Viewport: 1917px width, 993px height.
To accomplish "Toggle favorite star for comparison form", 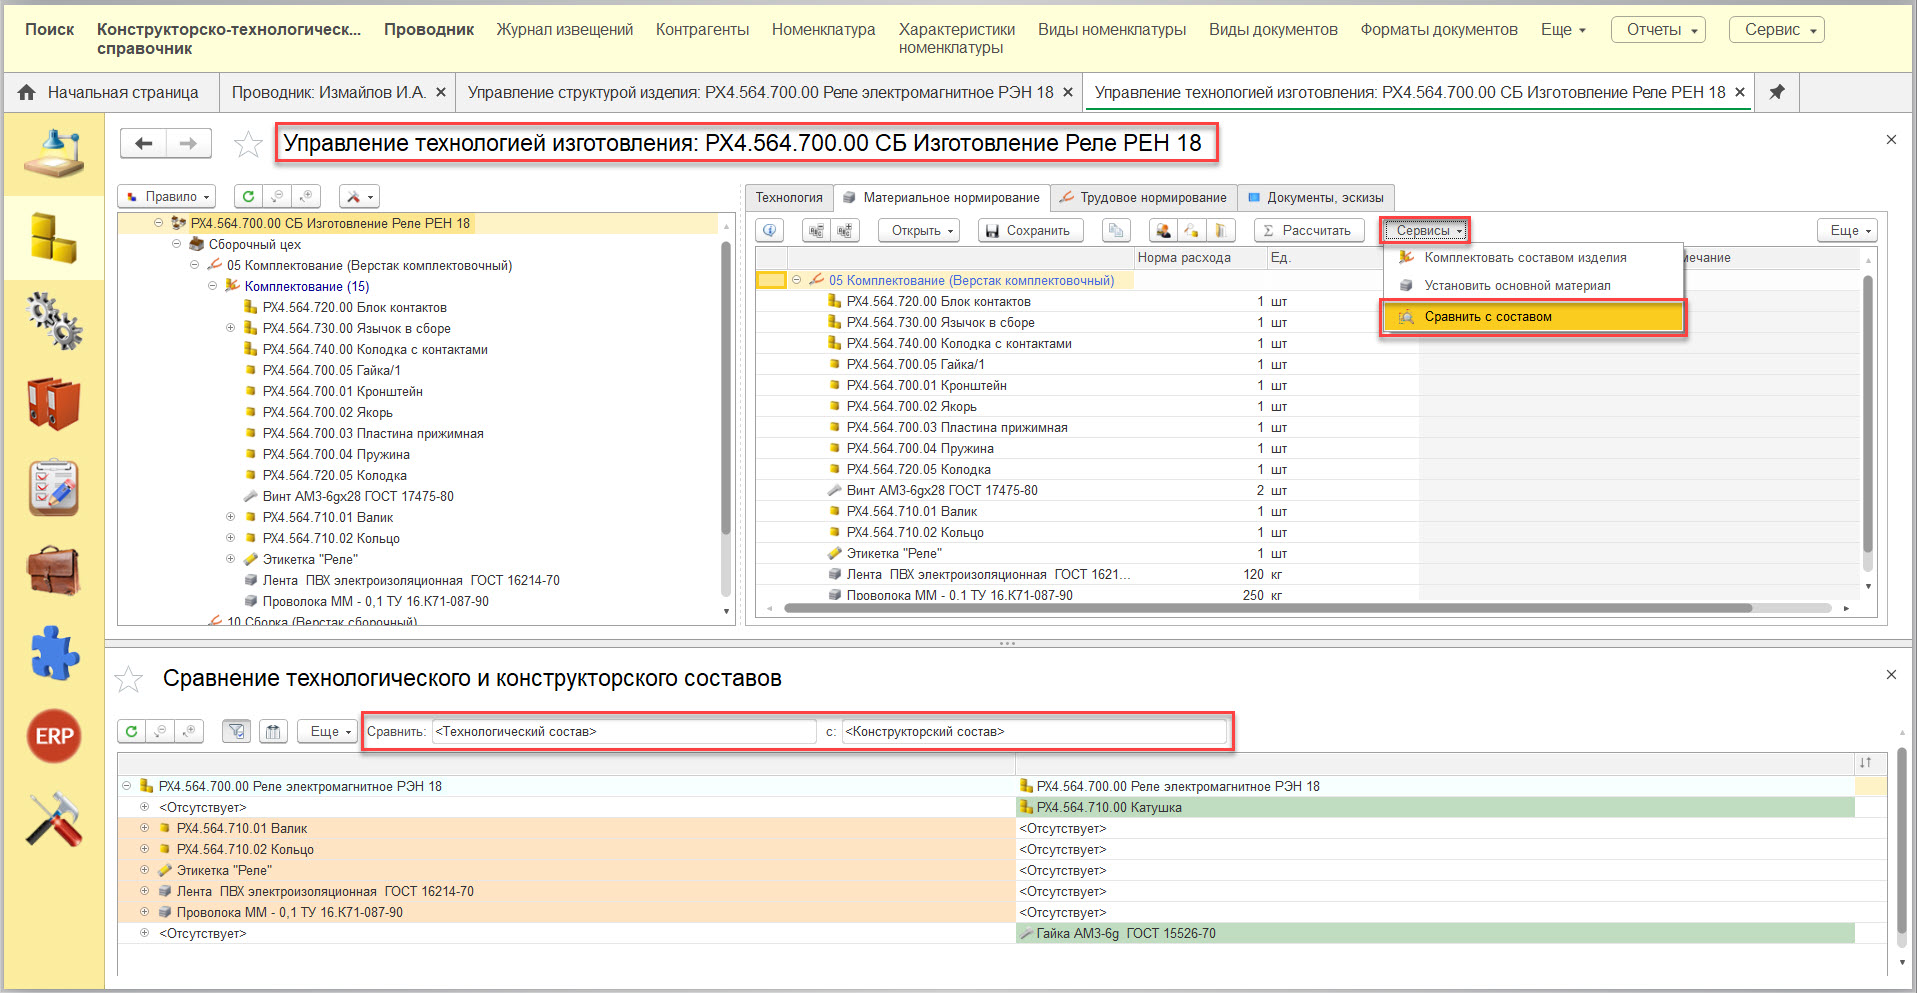I will tap(129, 680).
